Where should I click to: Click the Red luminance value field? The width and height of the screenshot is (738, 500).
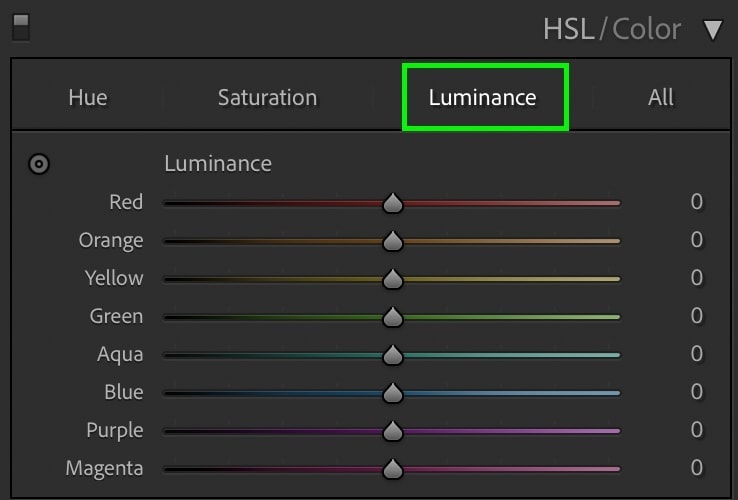pyautogui.click(x=697, y=202)
